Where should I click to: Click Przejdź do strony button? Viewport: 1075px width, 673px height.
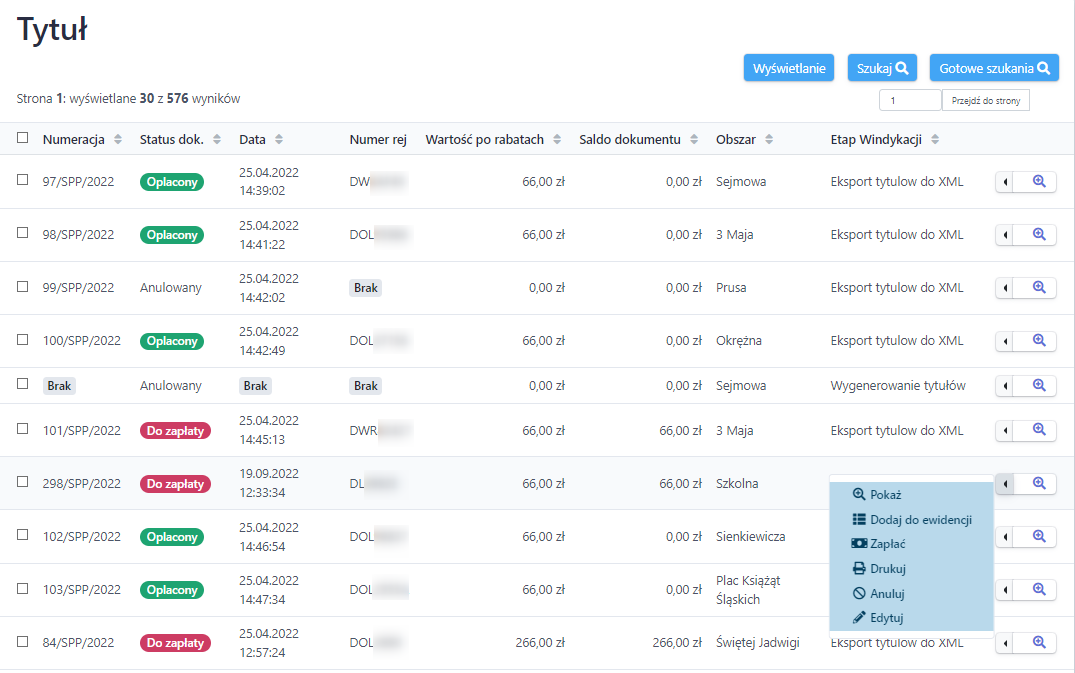[986, 100]
